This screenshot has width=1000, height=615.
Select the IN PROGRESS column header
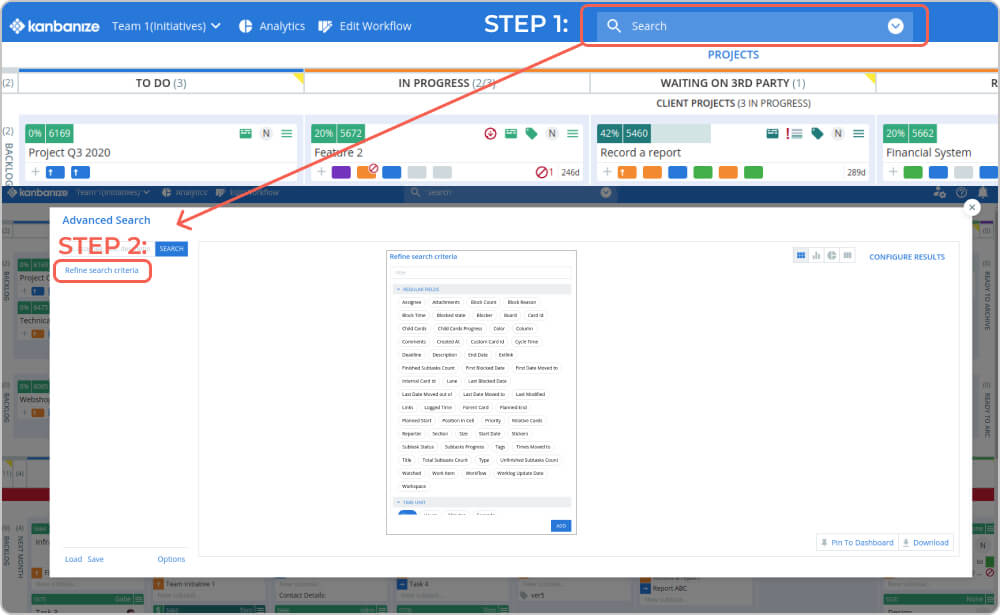pos(446,83)
